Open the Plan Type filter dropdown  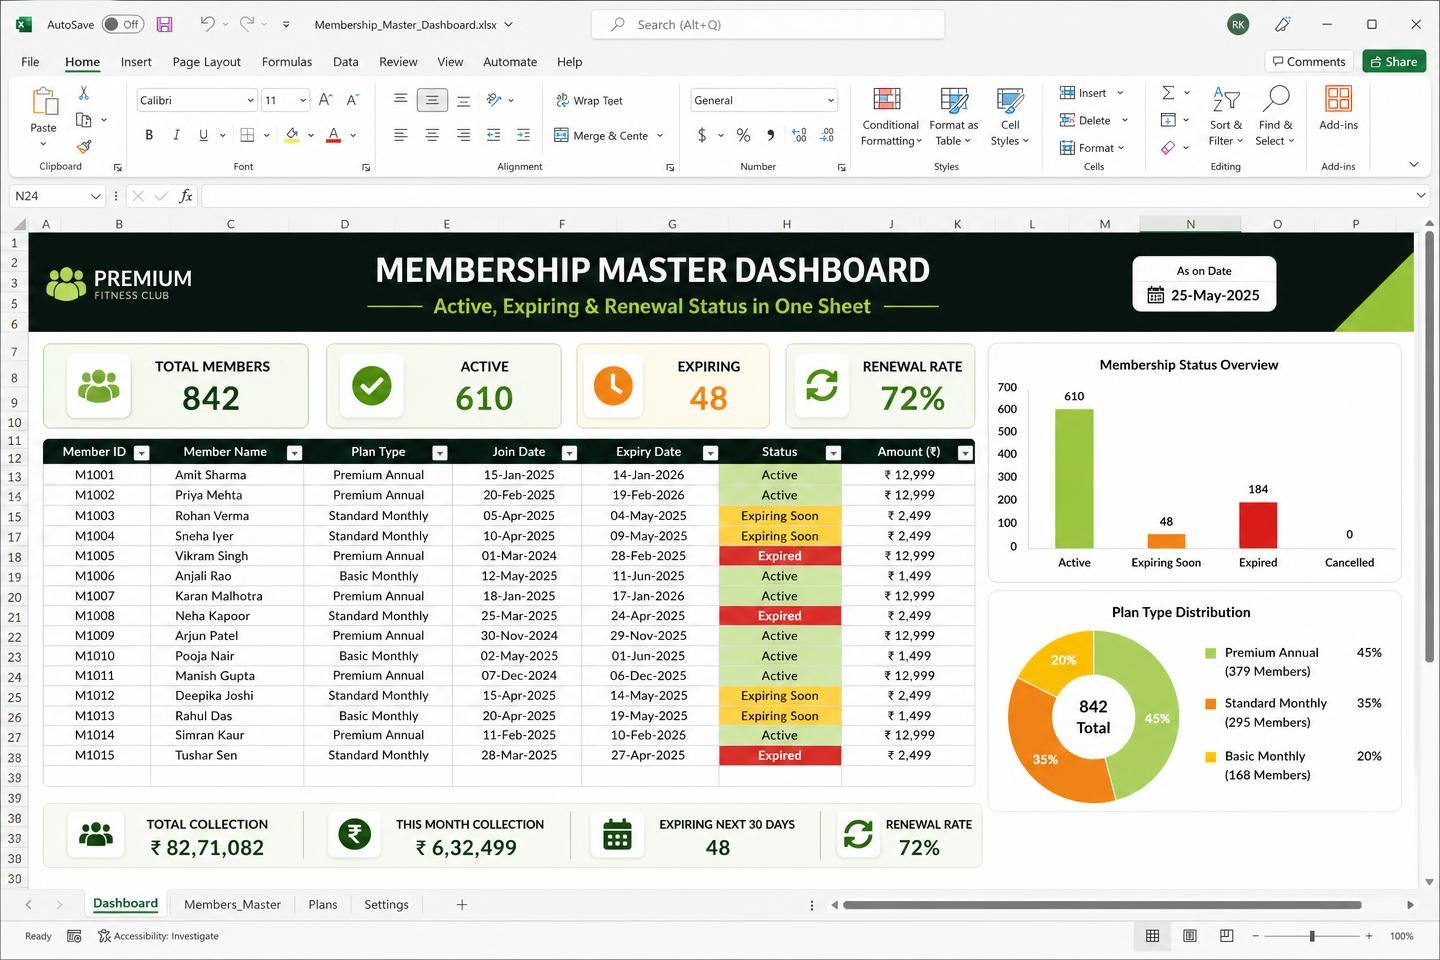(x=439, y=453)
